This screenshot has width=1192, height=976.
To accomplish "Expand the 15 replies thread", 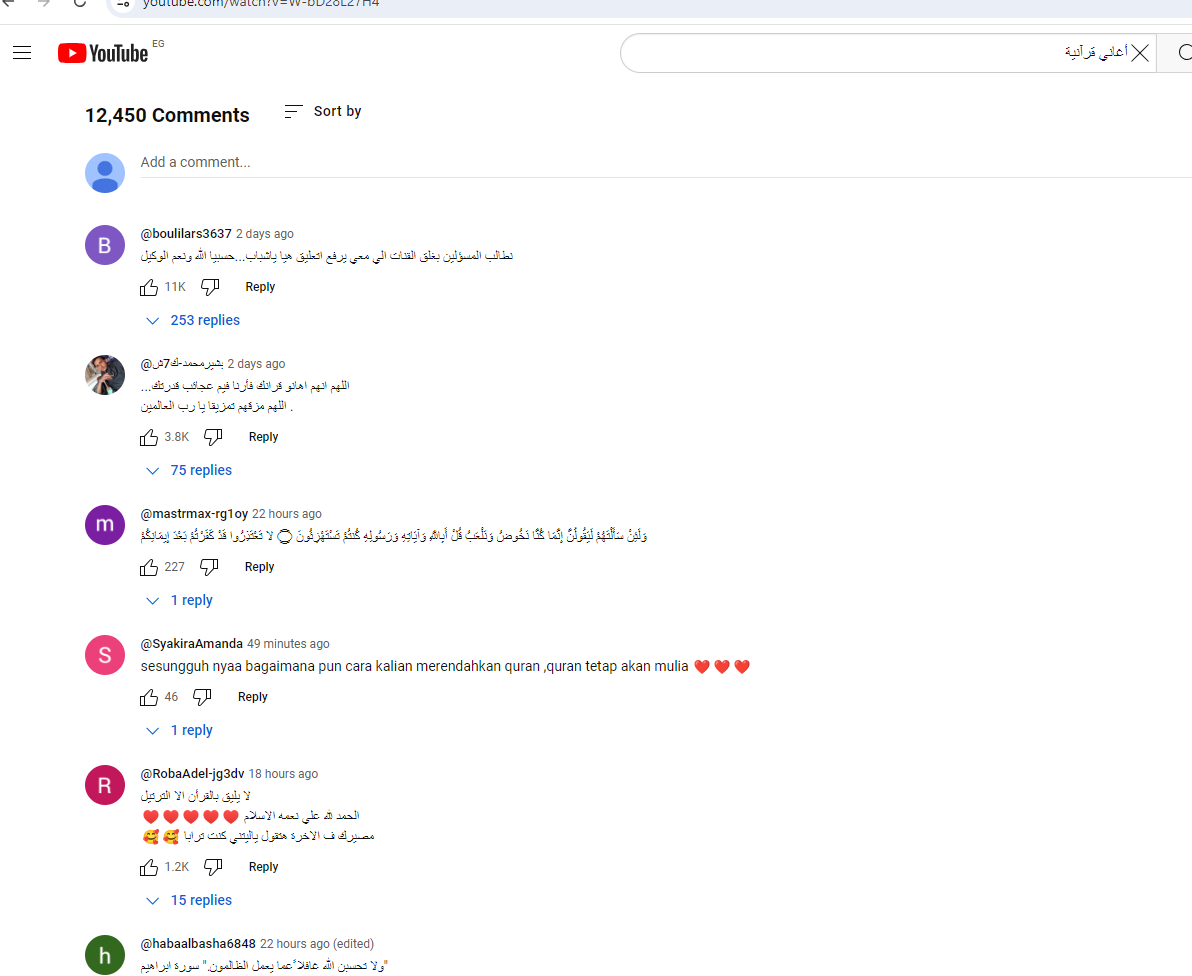I will coord(189,901).
